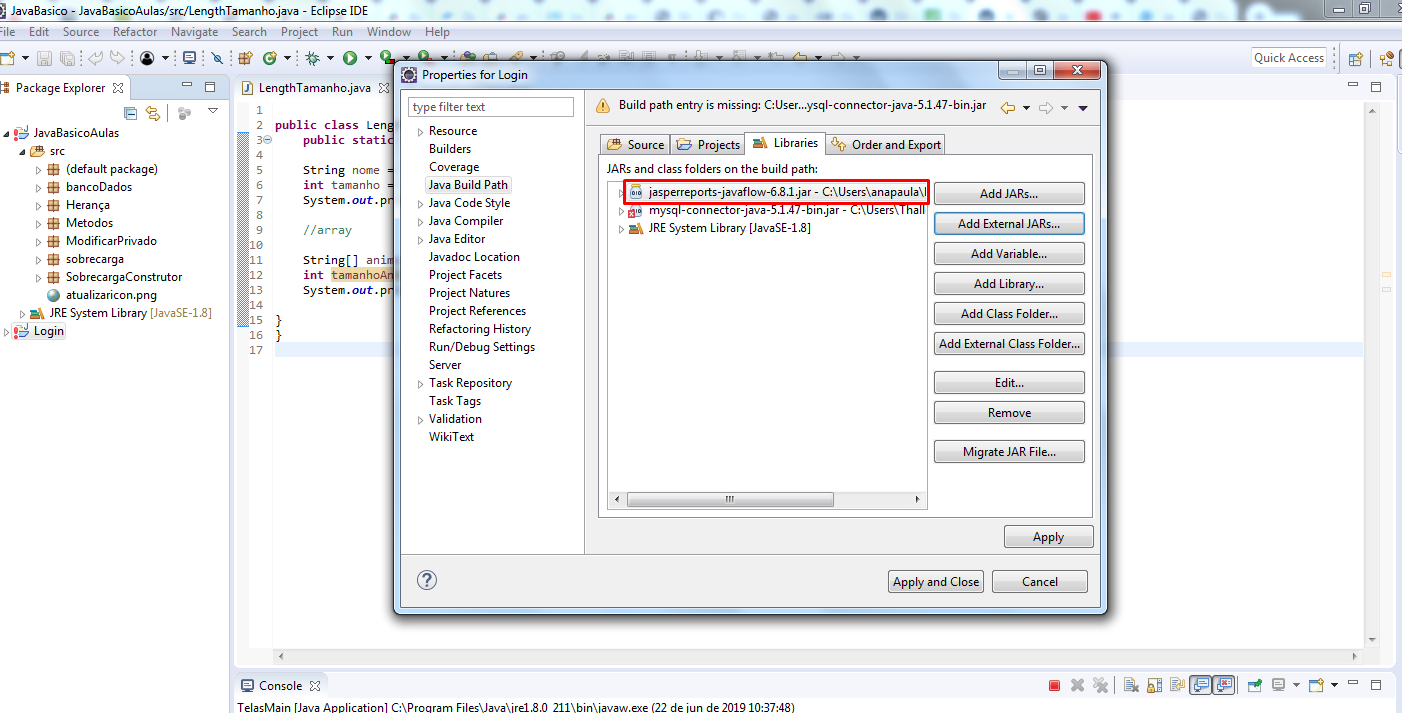Expand the mysql-connector jar entry
The image size is (1402, 713).
[621, 211]
